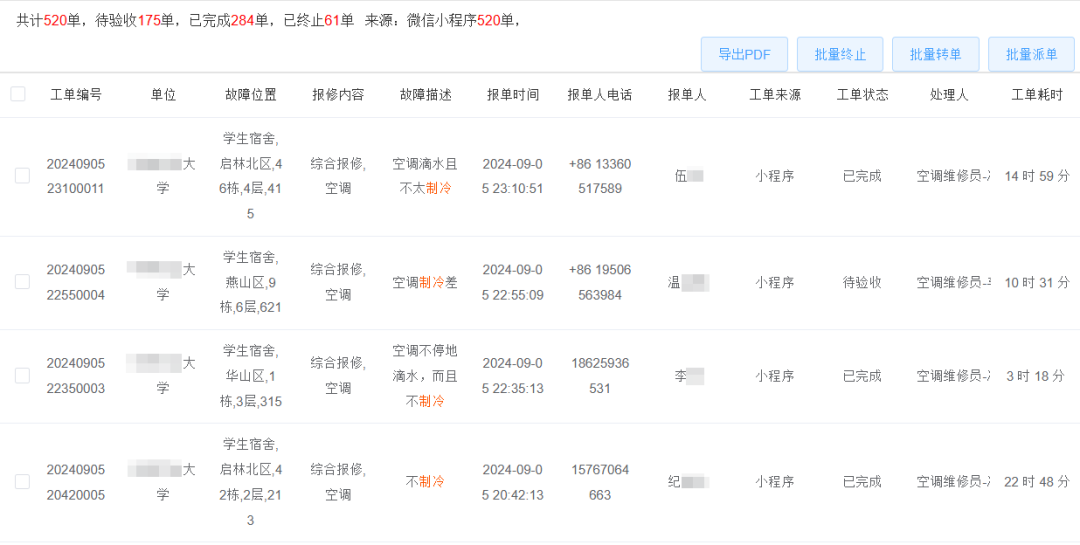Viewport: 1080px width, 545px height.
Task: Check the row checkbox for order 2024090520420005
Action: (22, 482)
